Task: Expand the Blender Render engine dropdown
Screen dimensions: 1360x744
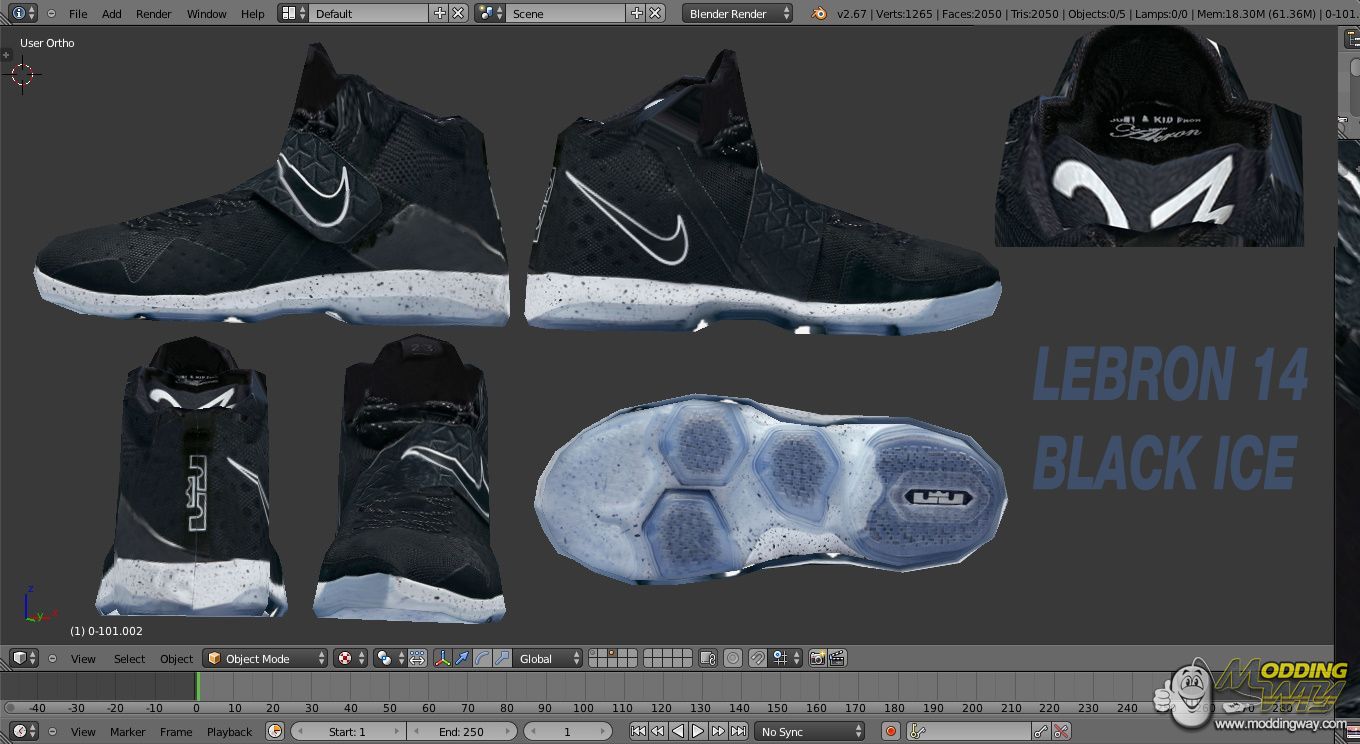Action: pos(738,13)
